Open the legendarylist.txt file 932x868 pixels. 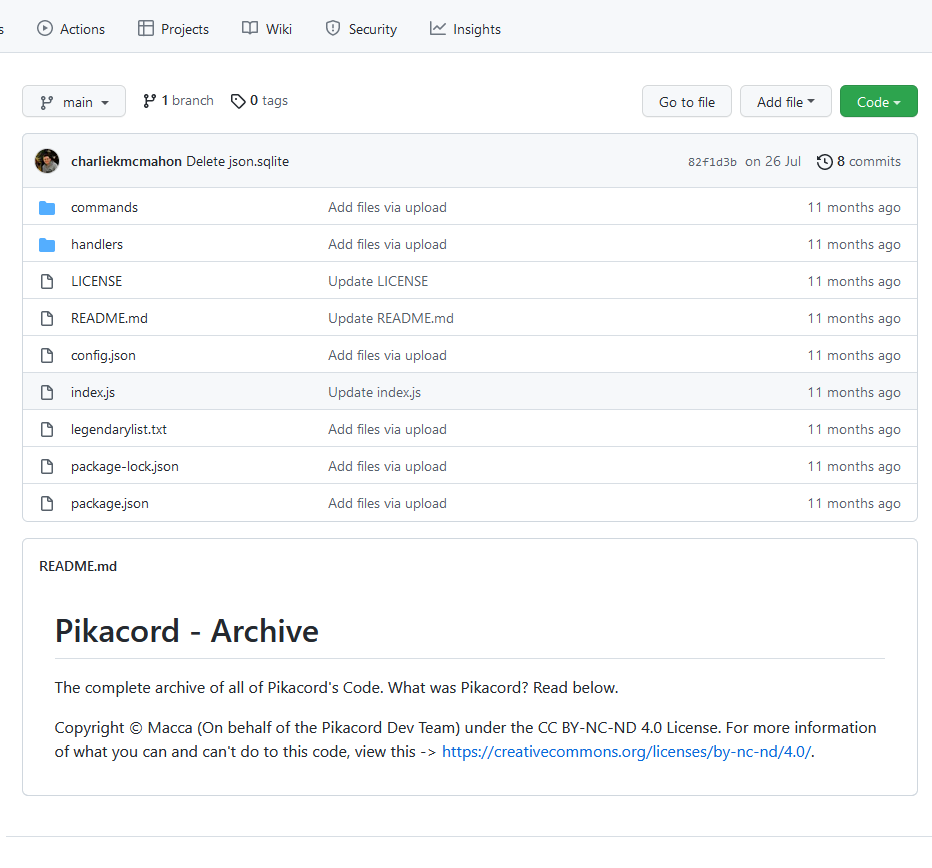click(119, 430)
